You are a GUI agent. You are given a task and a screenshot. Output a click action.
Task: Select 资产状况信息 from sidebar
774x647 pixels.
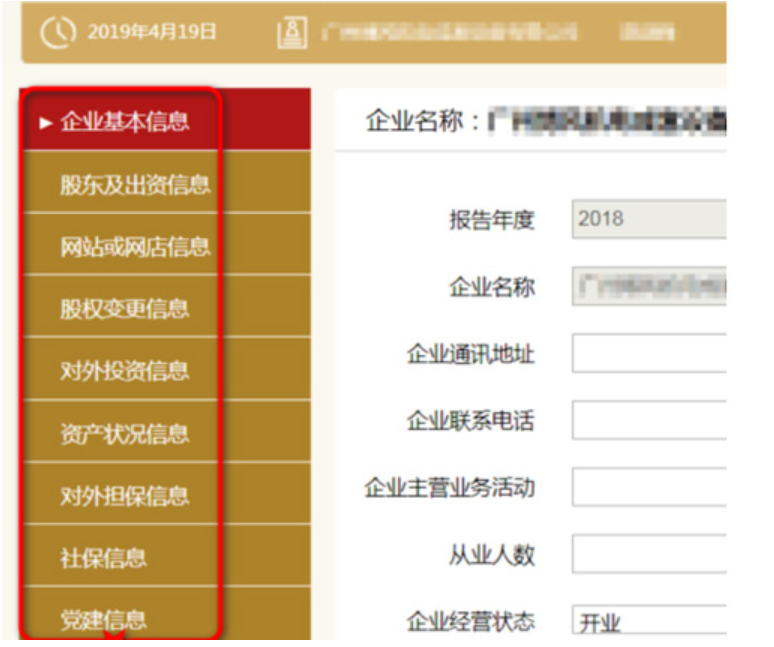(124, 433)
